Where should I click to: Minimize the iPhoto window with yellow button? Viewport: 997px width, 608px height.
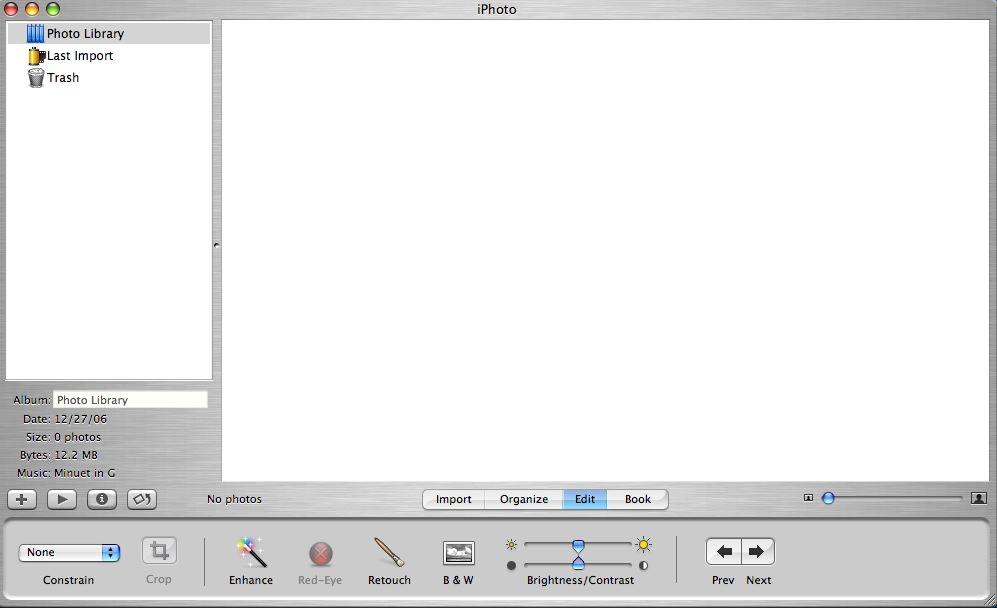(32, 9)
